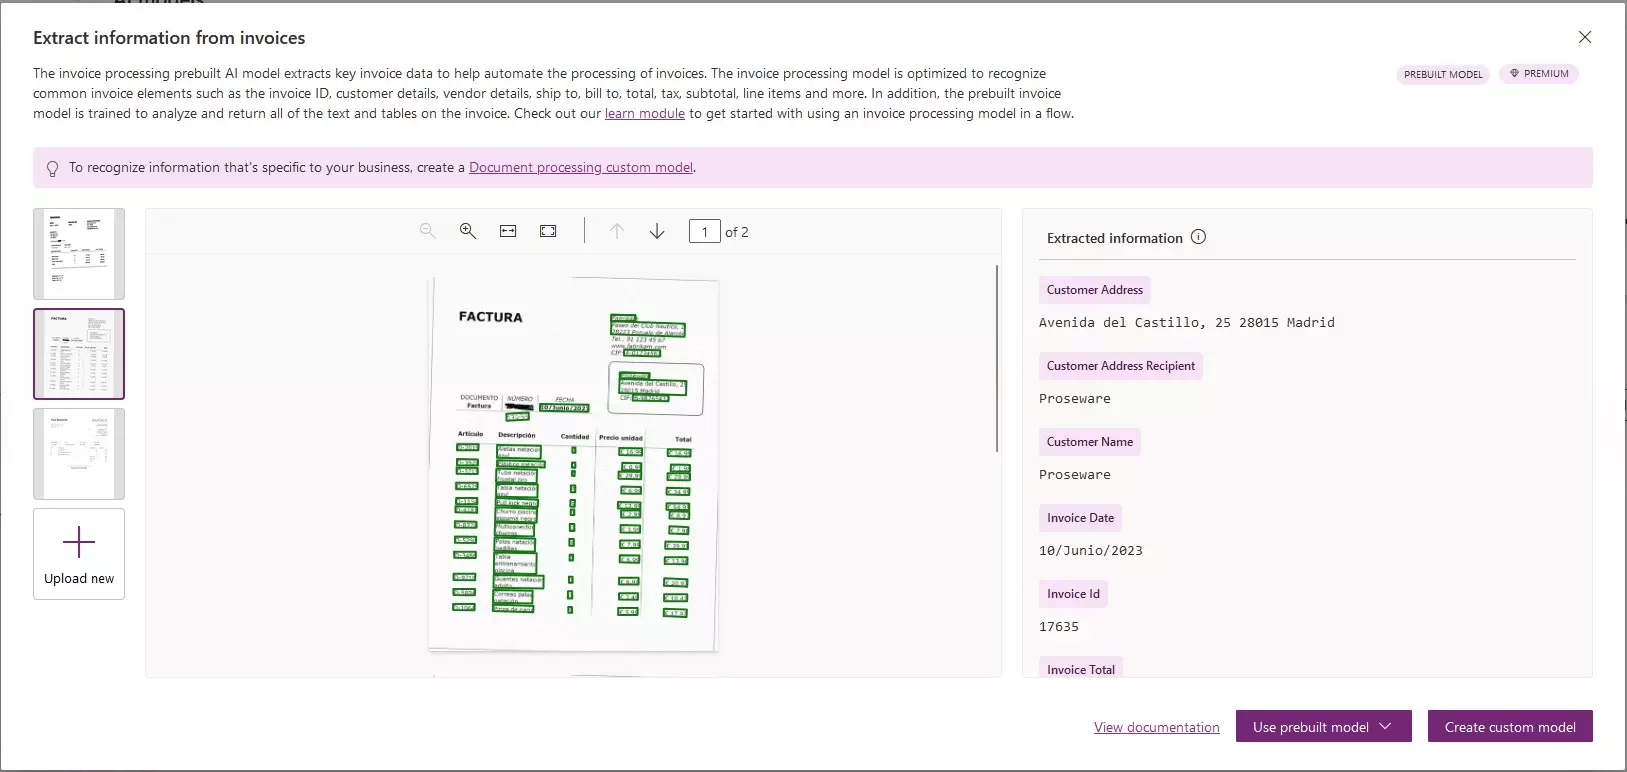Open the learn module link
This screenshot has height=772, width=1627.
[645, 113]
